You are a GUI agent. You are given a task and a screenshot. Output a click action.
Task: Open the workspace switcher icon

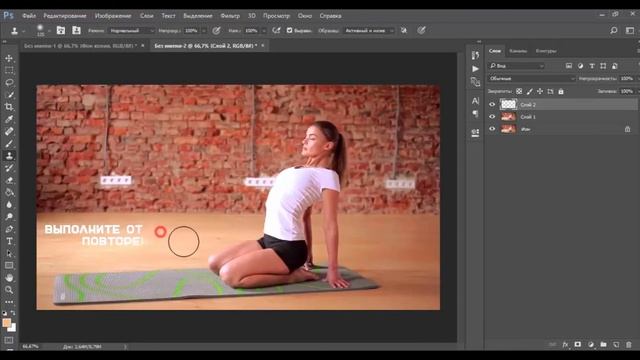coord(630,31)
